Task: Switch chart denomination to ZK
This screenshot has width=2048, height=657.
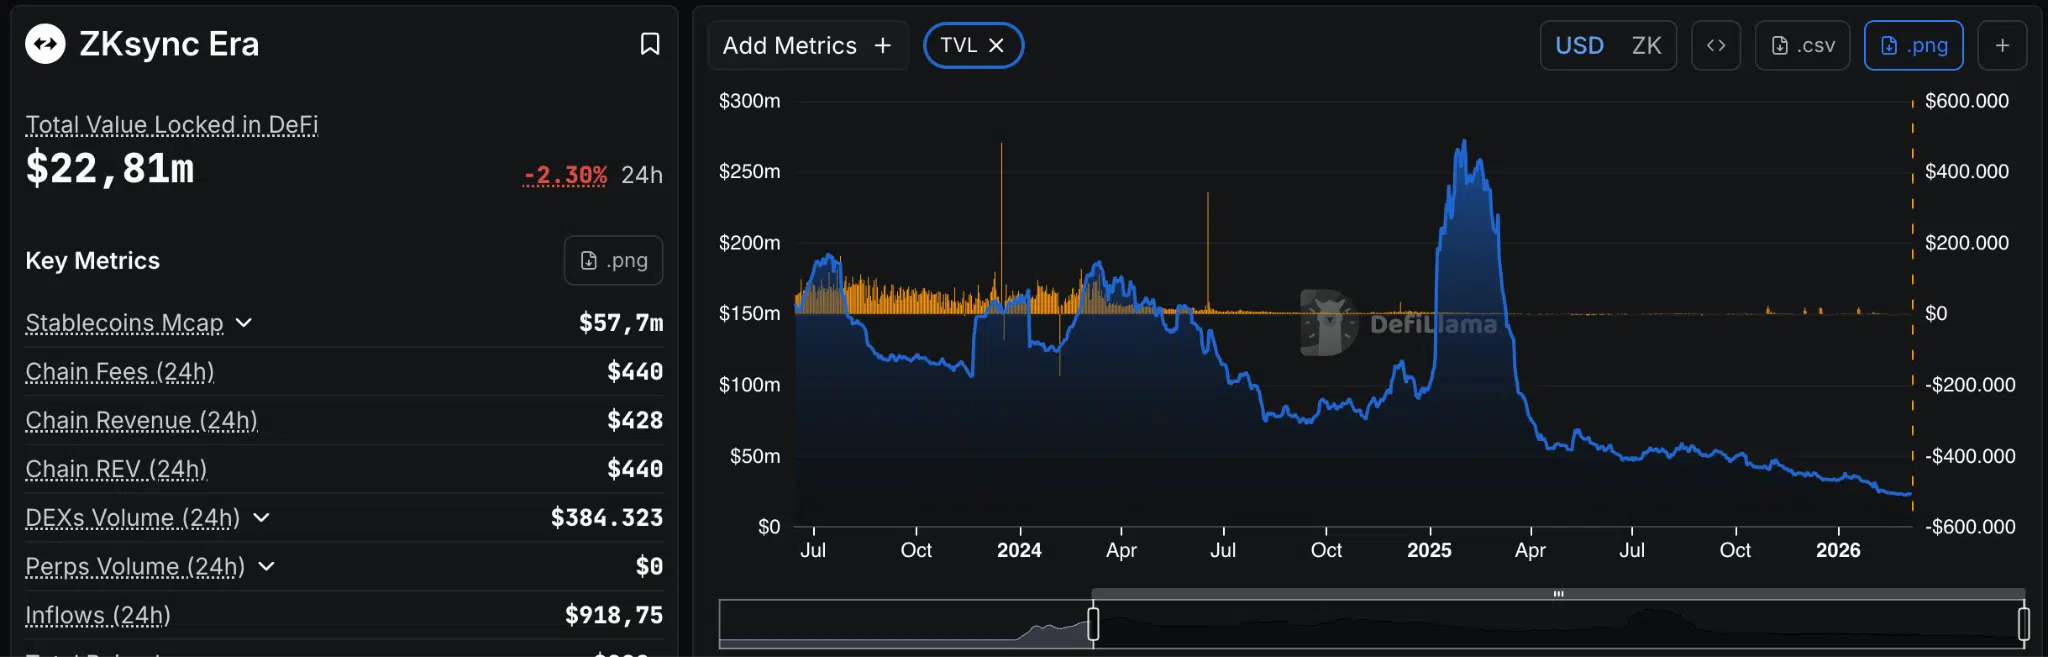Action: click(x=1646, y=46)
